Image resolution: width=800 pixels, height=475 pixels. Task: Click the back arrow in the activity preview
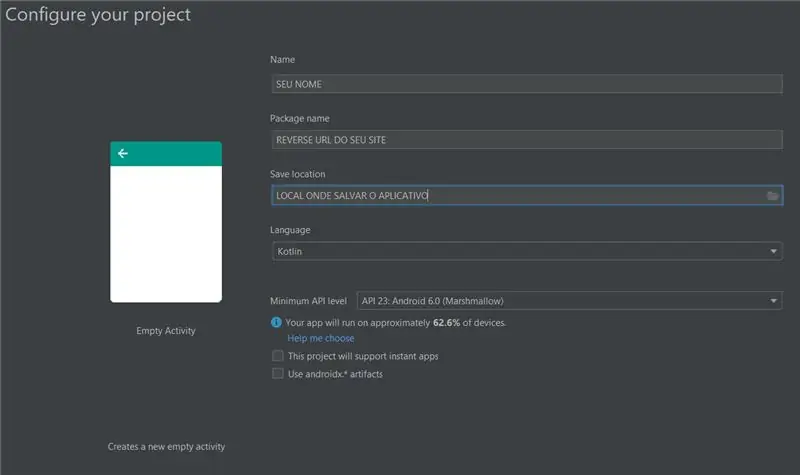pyautogui.click(x=122, y=153)
